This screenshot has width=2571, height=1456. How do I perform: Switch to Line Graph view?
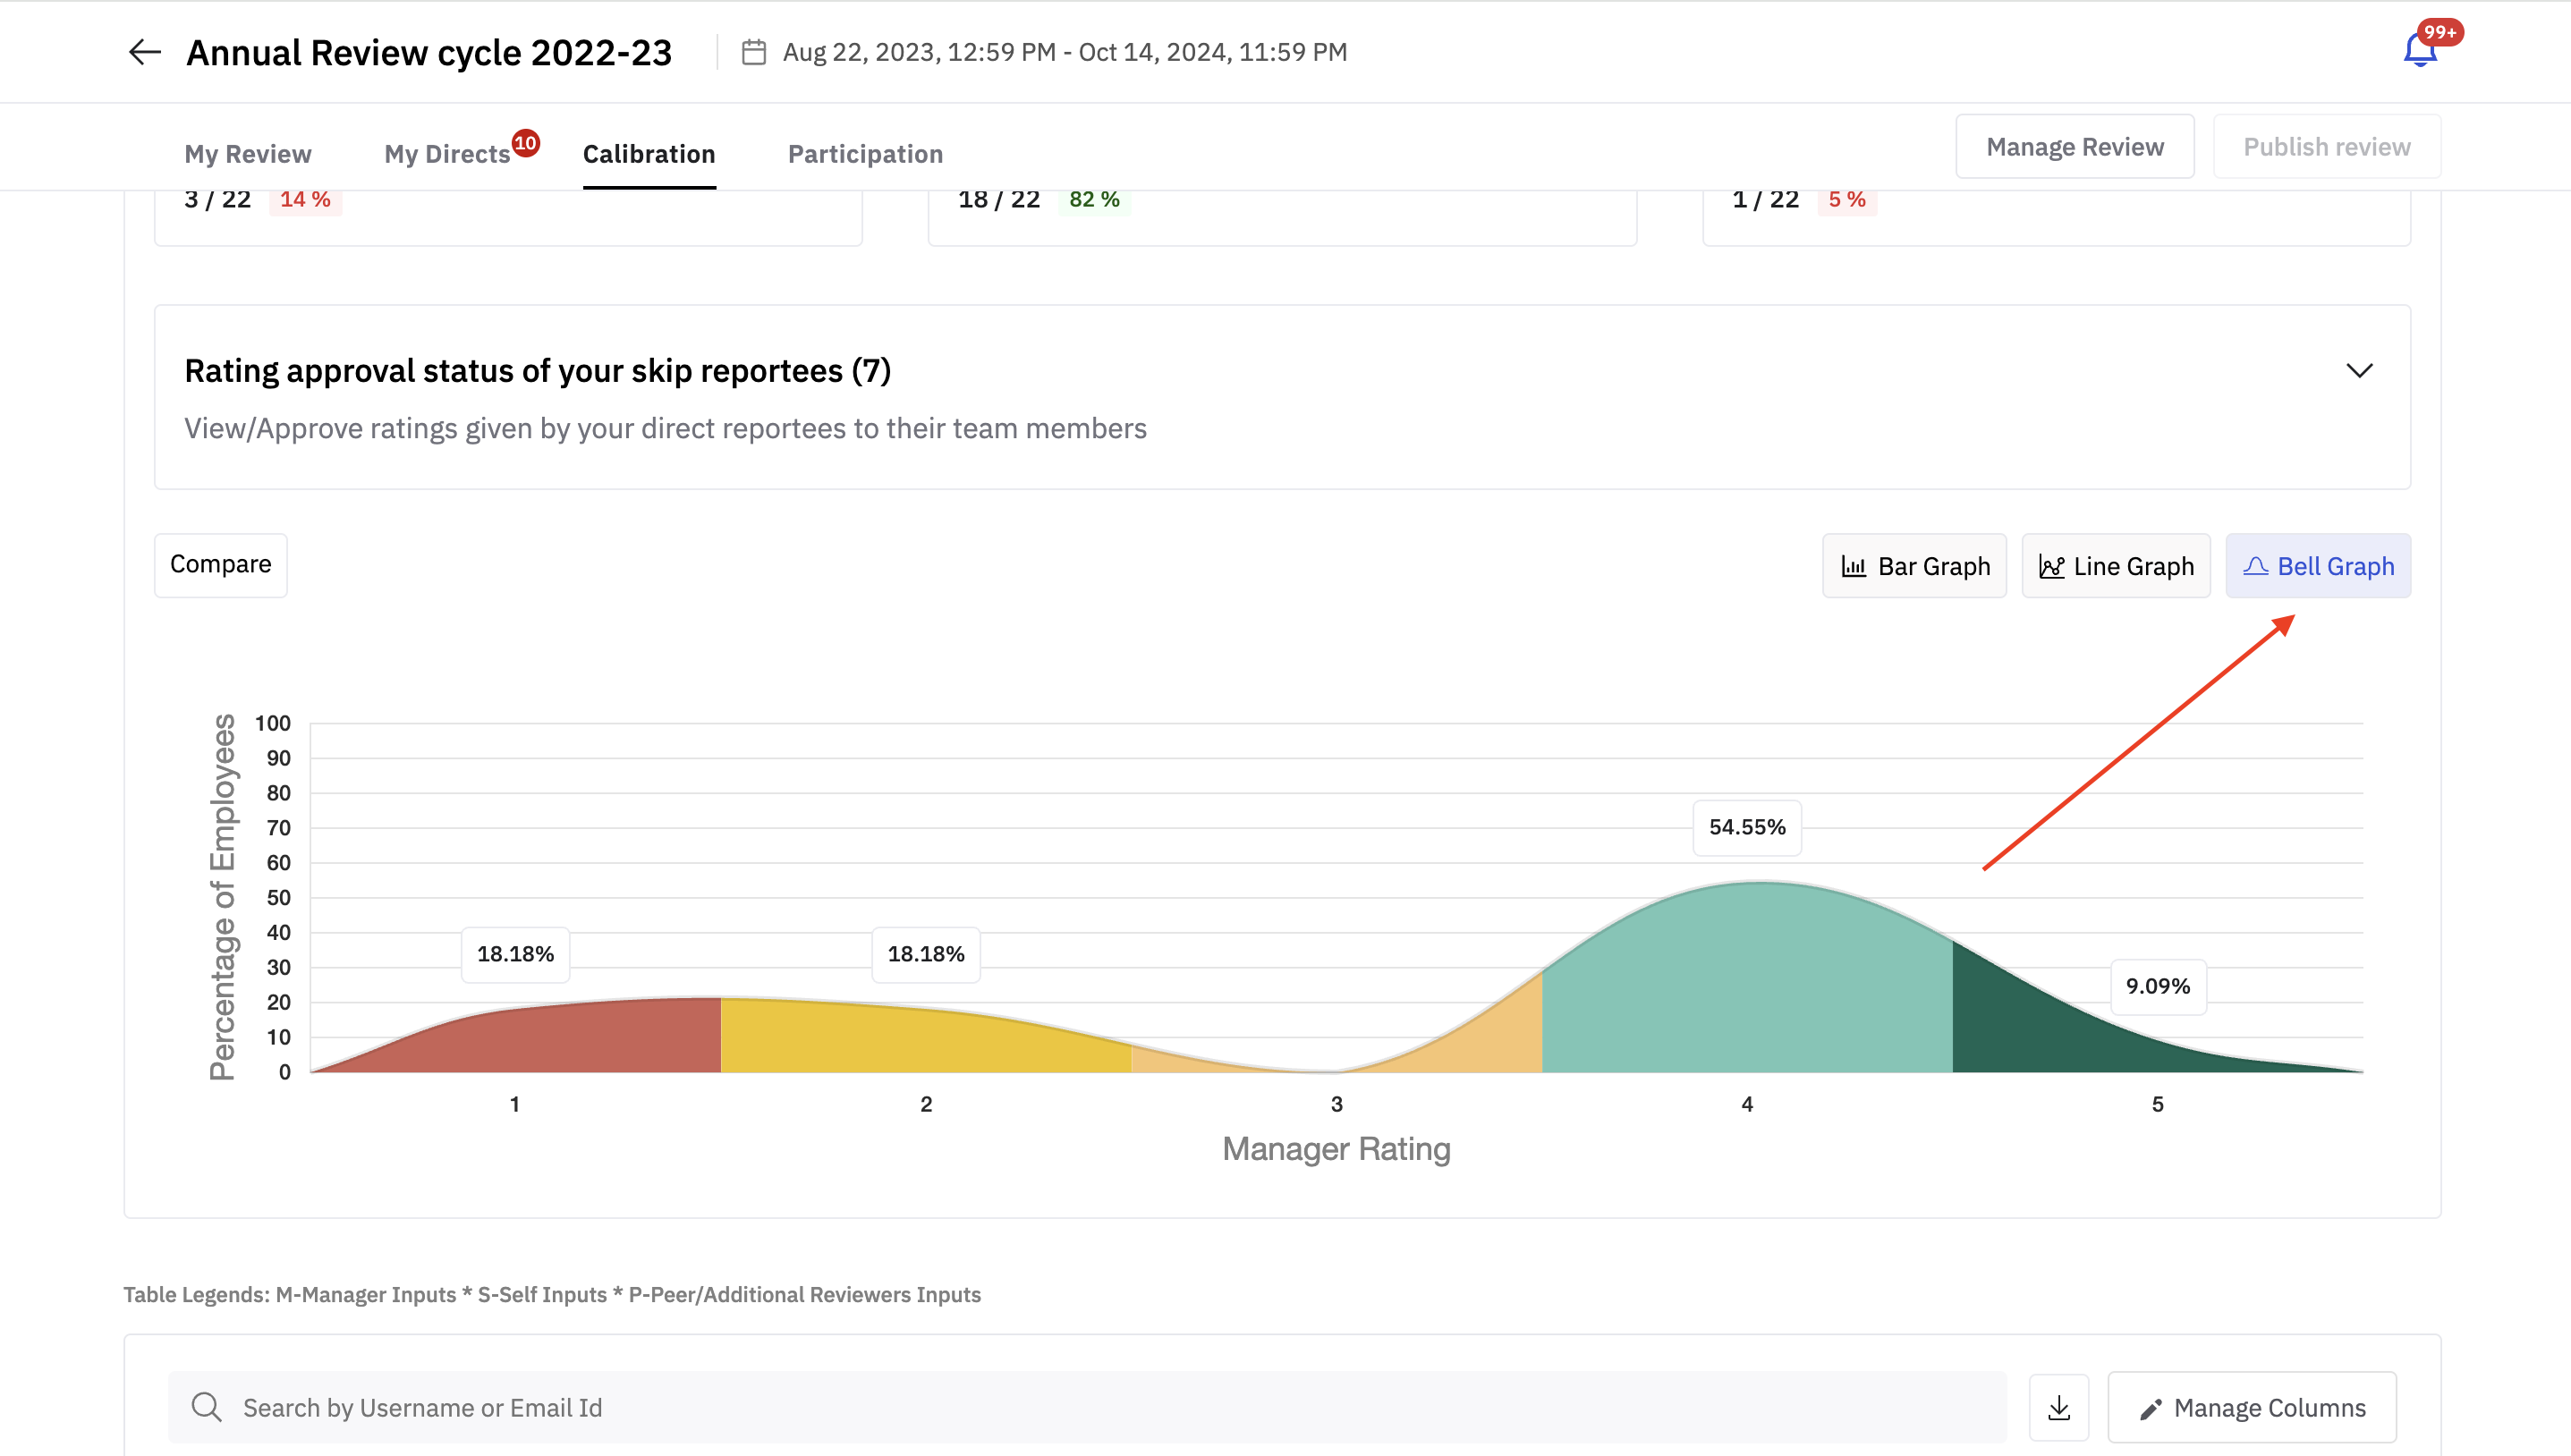point(2116,566)
